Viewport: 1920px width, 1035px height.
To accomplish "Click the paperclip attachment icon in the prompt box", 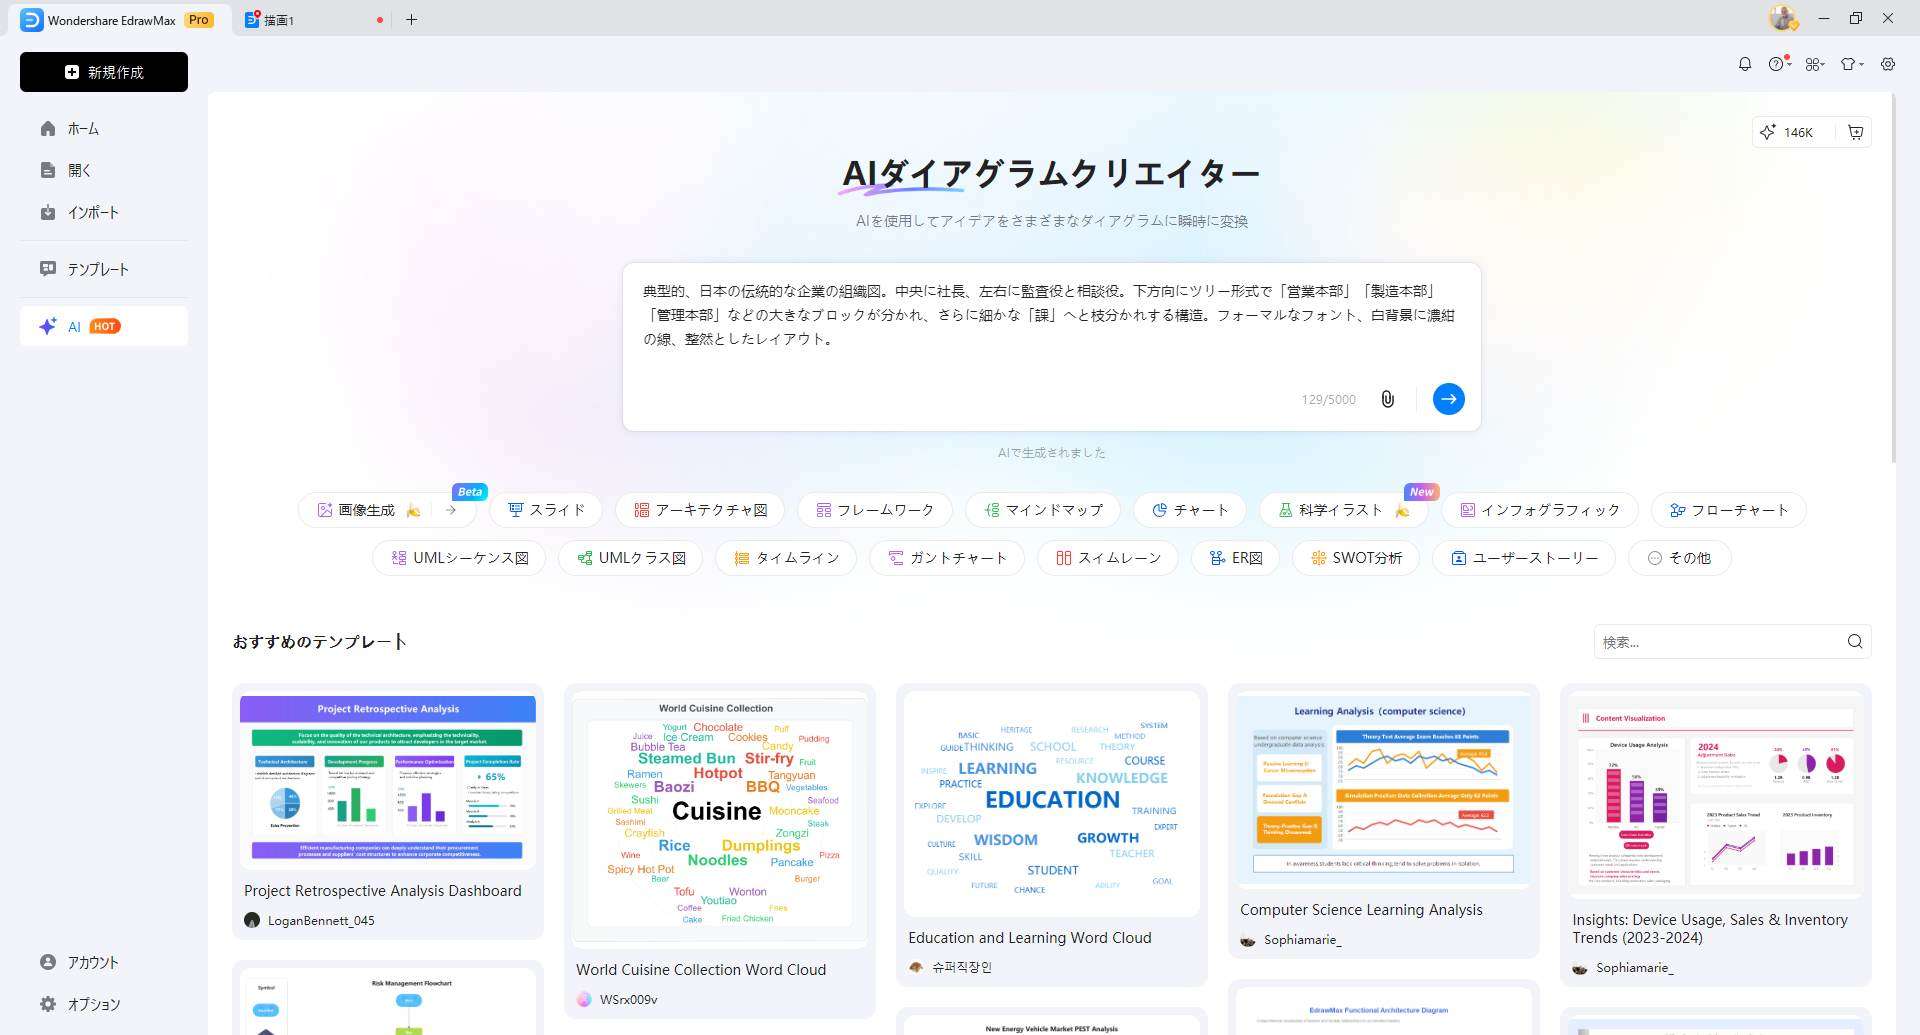I will pos(1388,399).
